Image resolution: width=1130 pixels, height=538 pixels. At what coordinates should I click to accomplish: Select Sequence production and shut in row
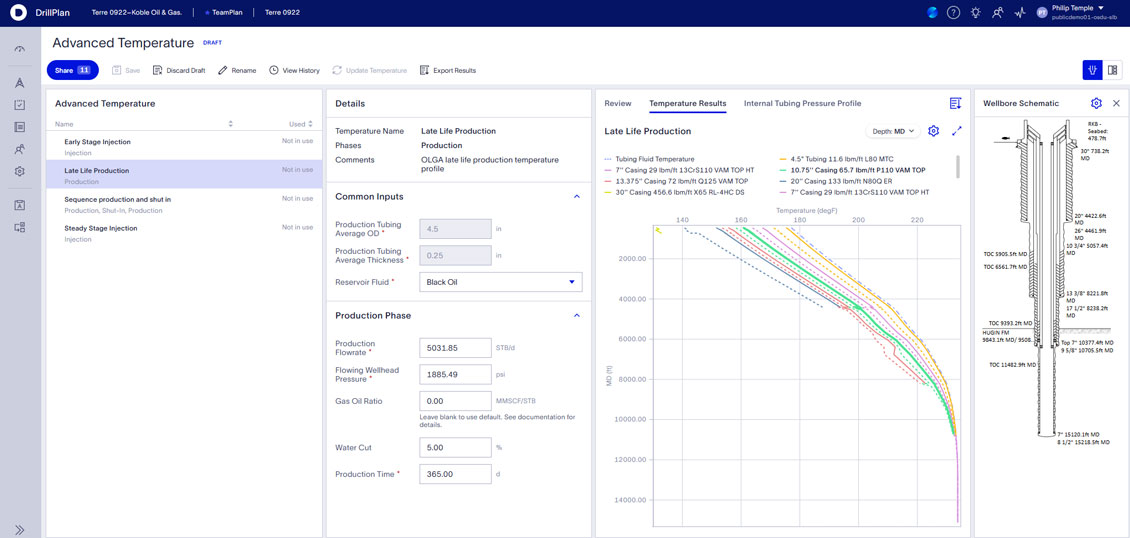click(184, 204)
